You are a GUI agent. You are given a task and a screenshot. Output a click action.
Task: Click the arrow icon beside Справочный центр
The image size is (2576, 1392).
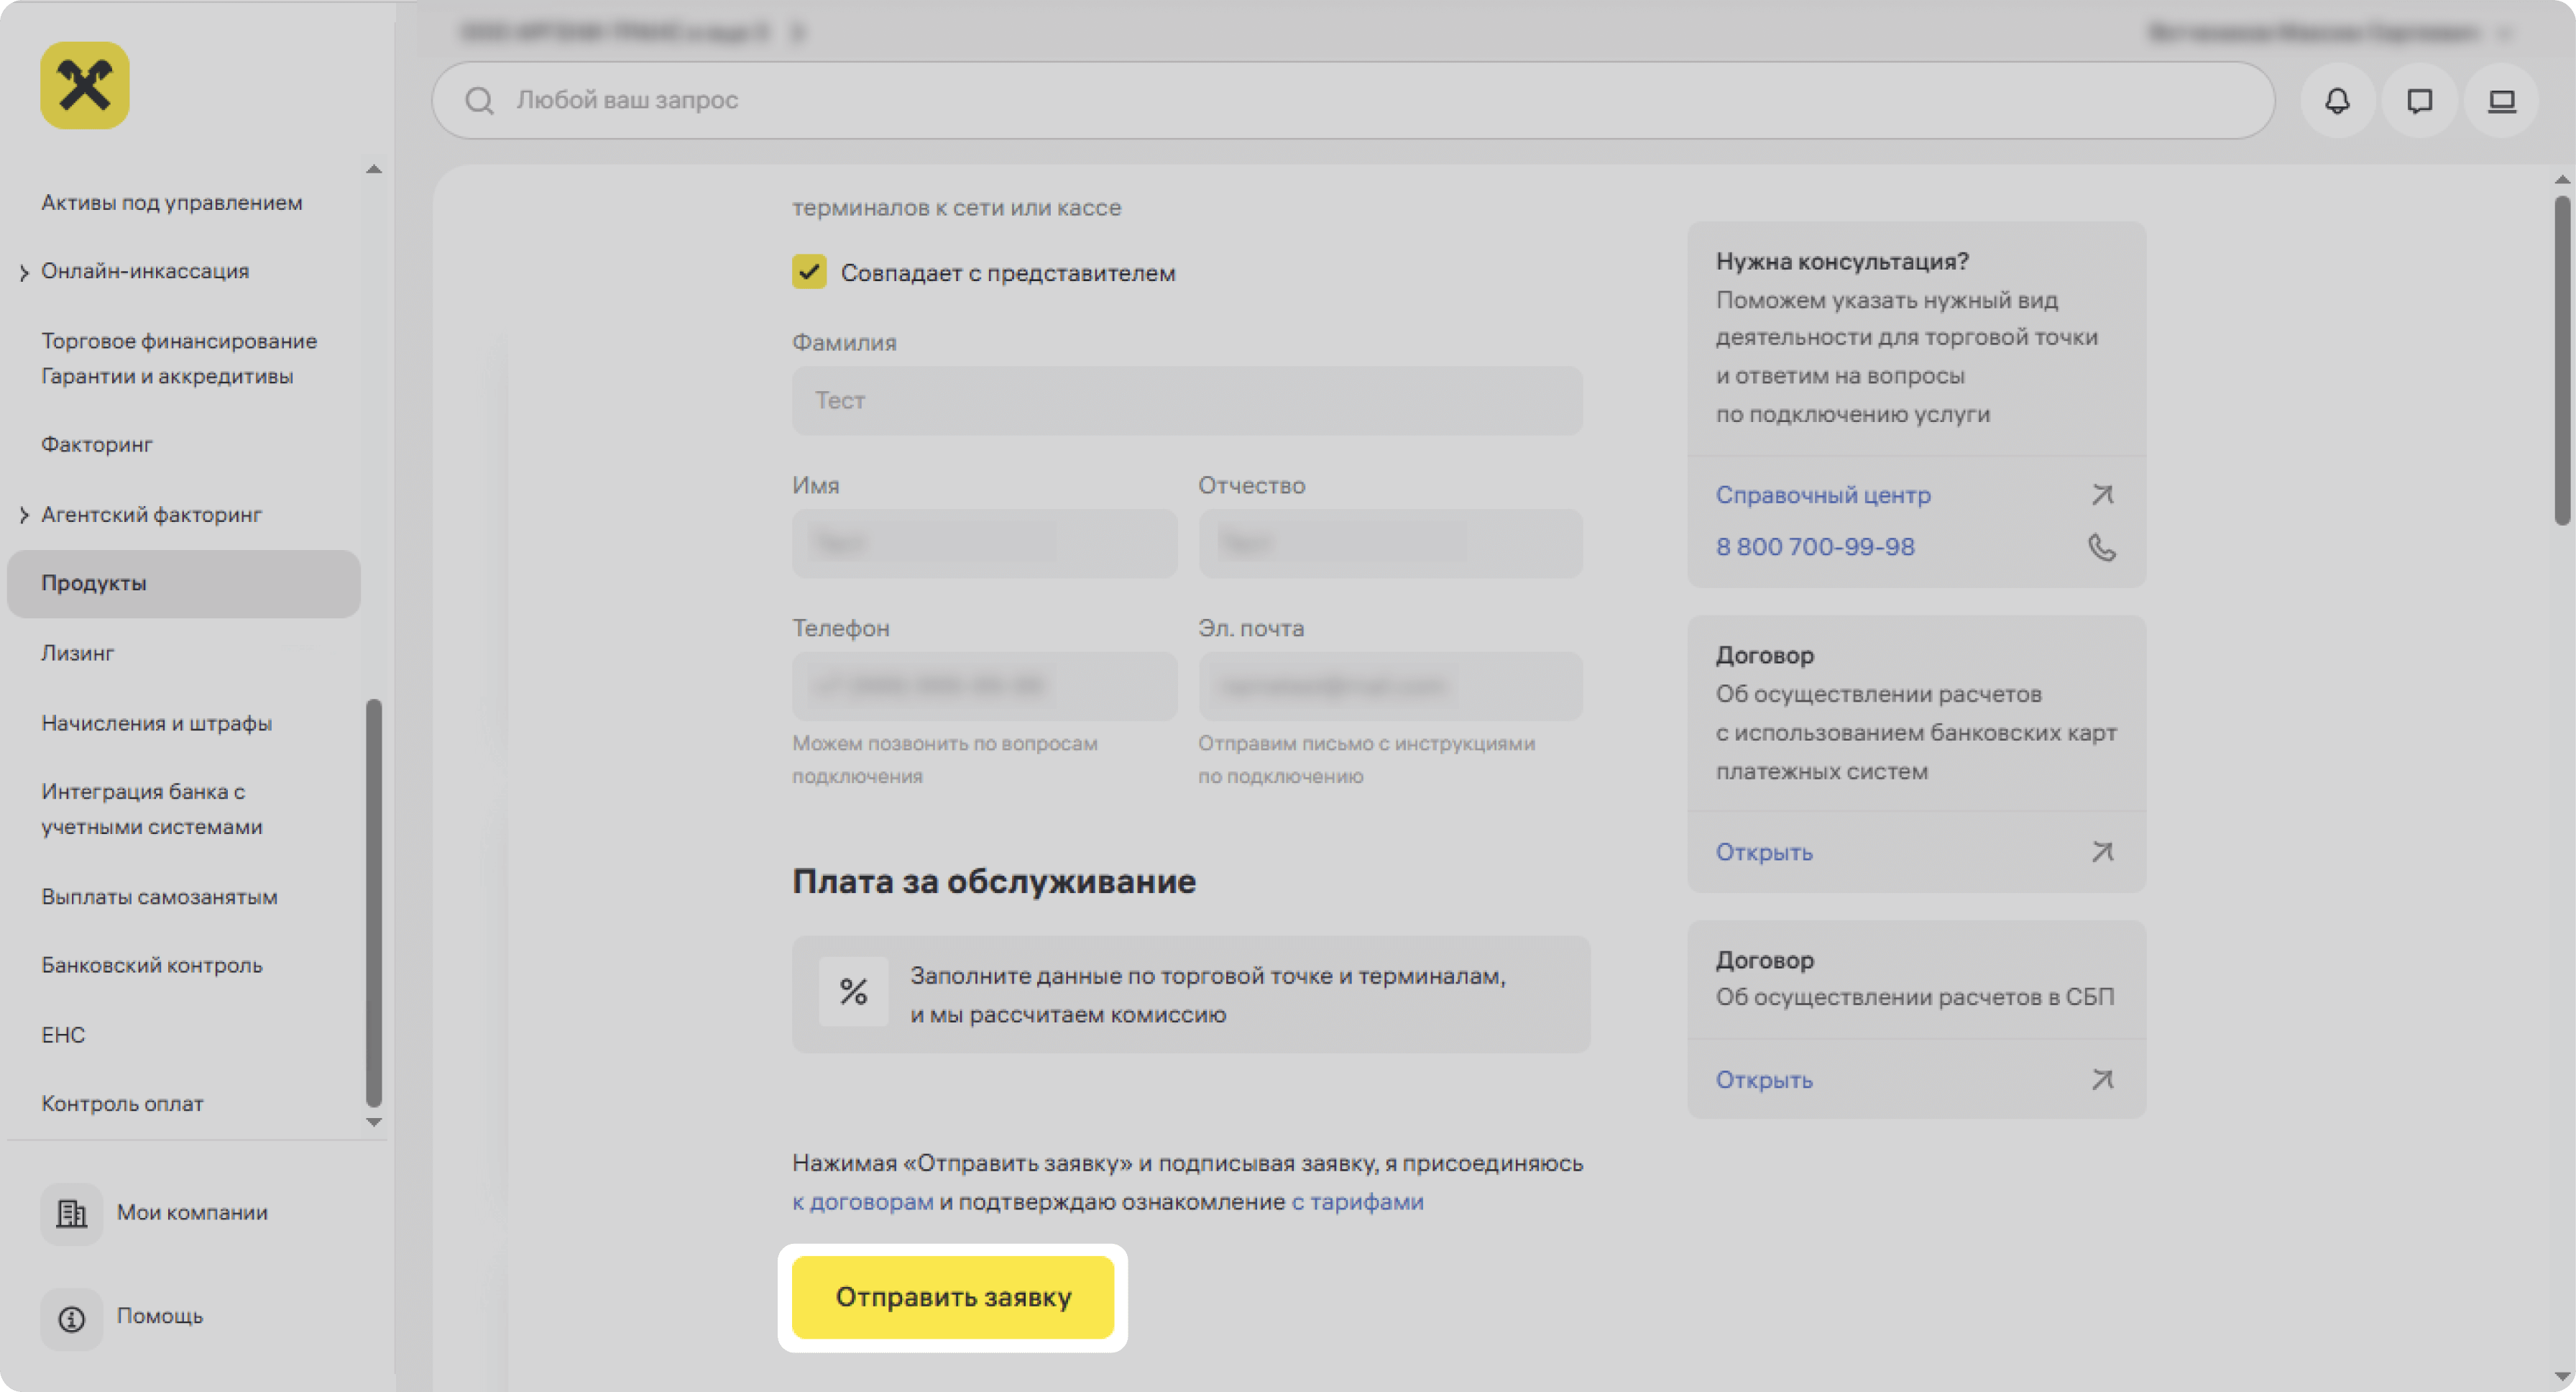[2102, 494]
